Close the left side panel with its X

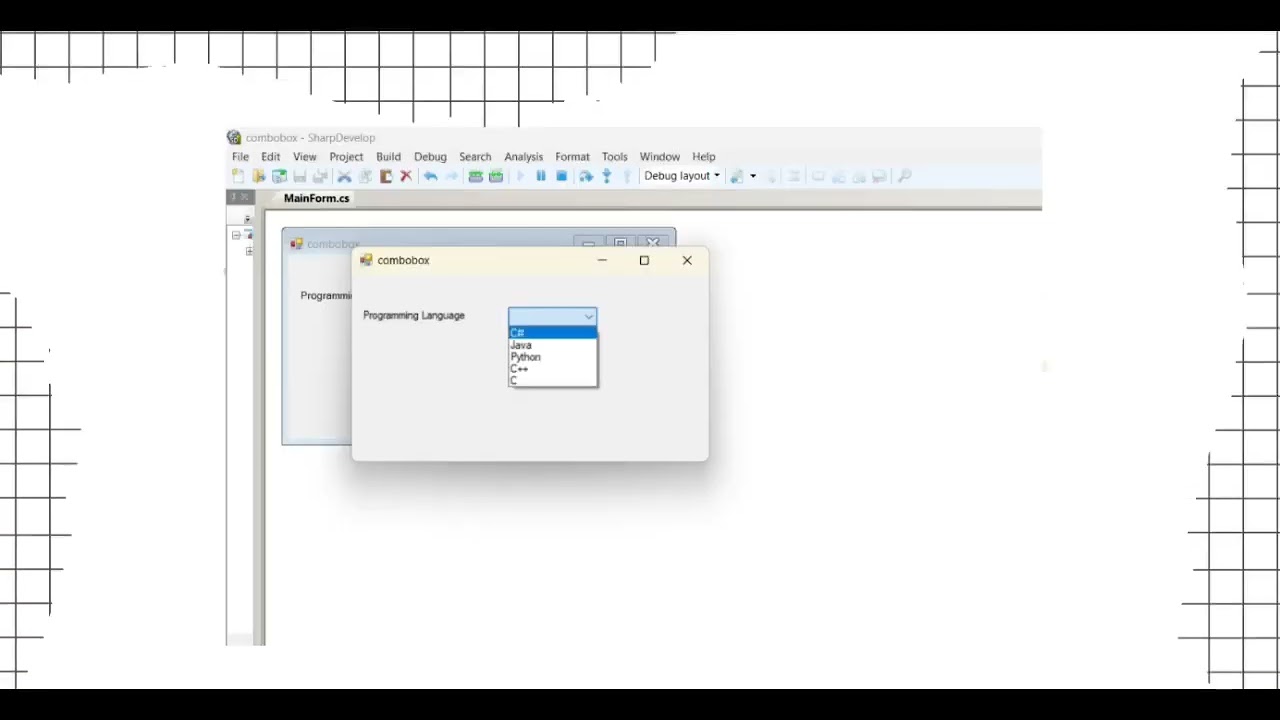[243, 197]
